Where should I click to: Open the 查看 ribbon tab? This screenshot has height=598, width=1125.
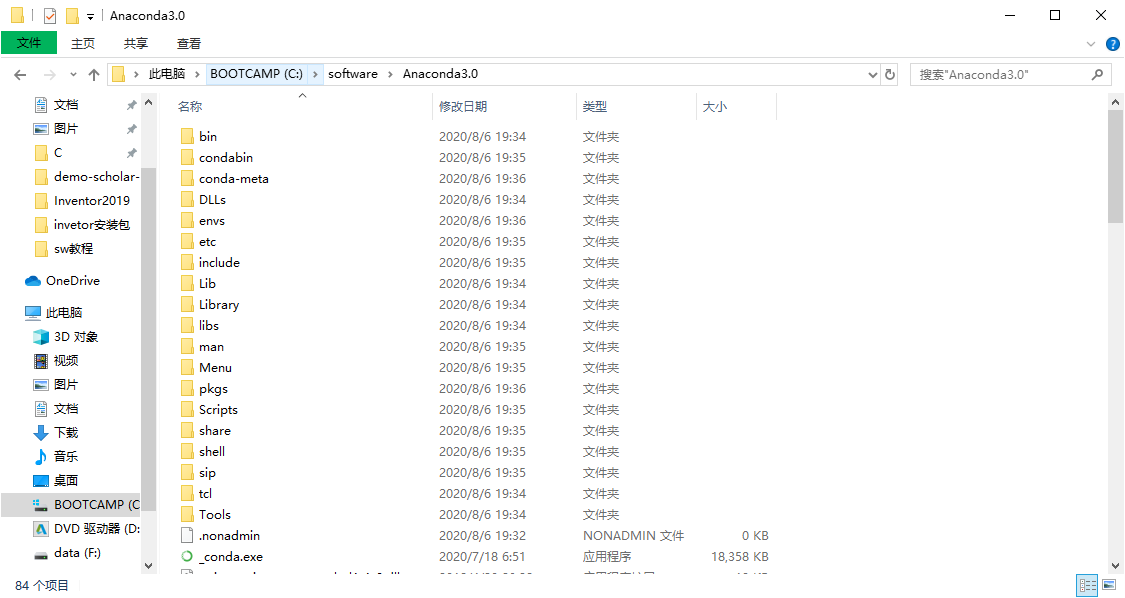coord(189,44)
